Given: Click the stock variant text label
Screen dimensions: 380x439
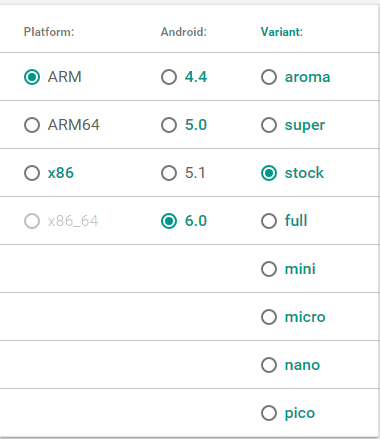Looking at the screenshot, I should (304, 173).
